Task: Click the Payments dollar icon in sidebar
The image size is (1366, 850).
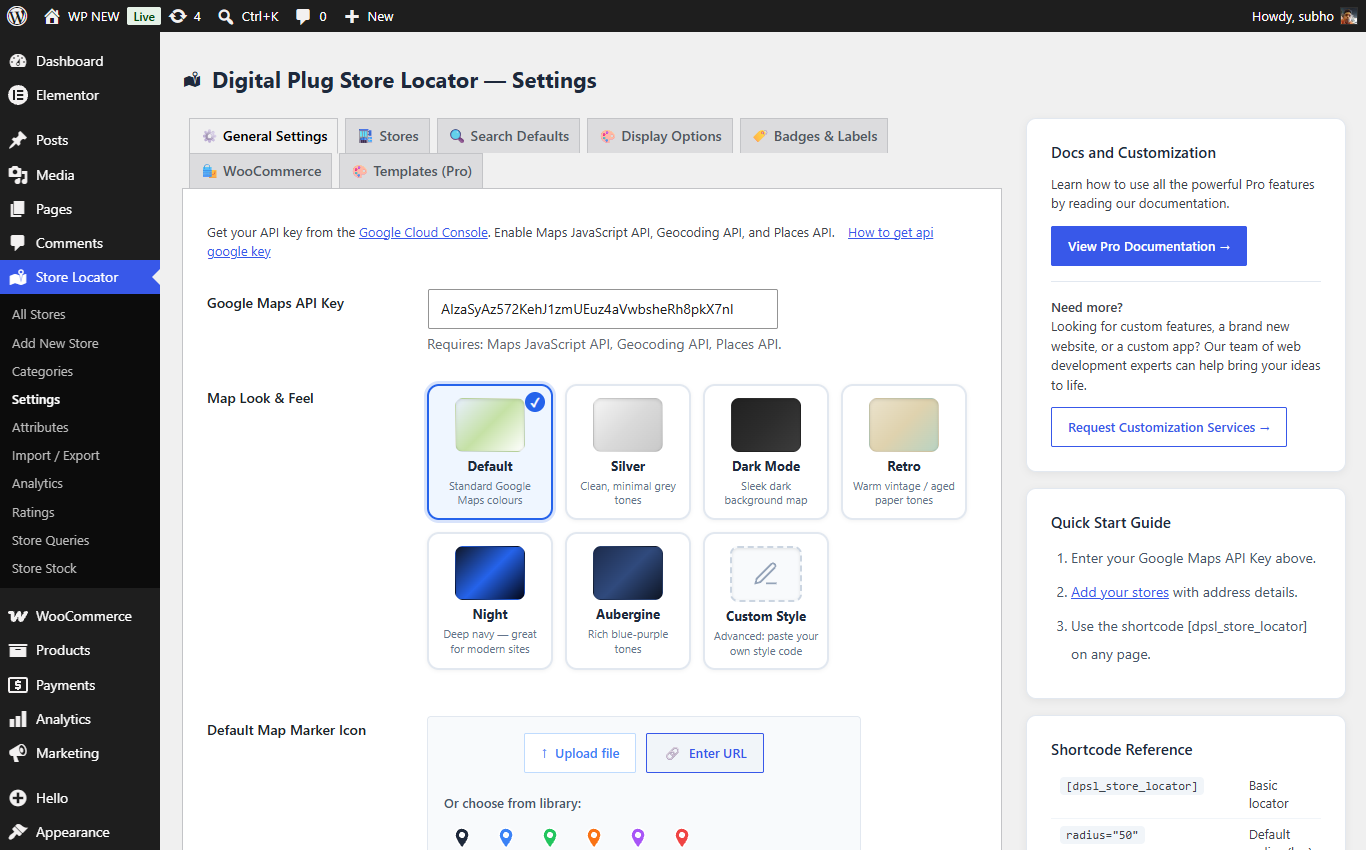Action: (18, 685)
